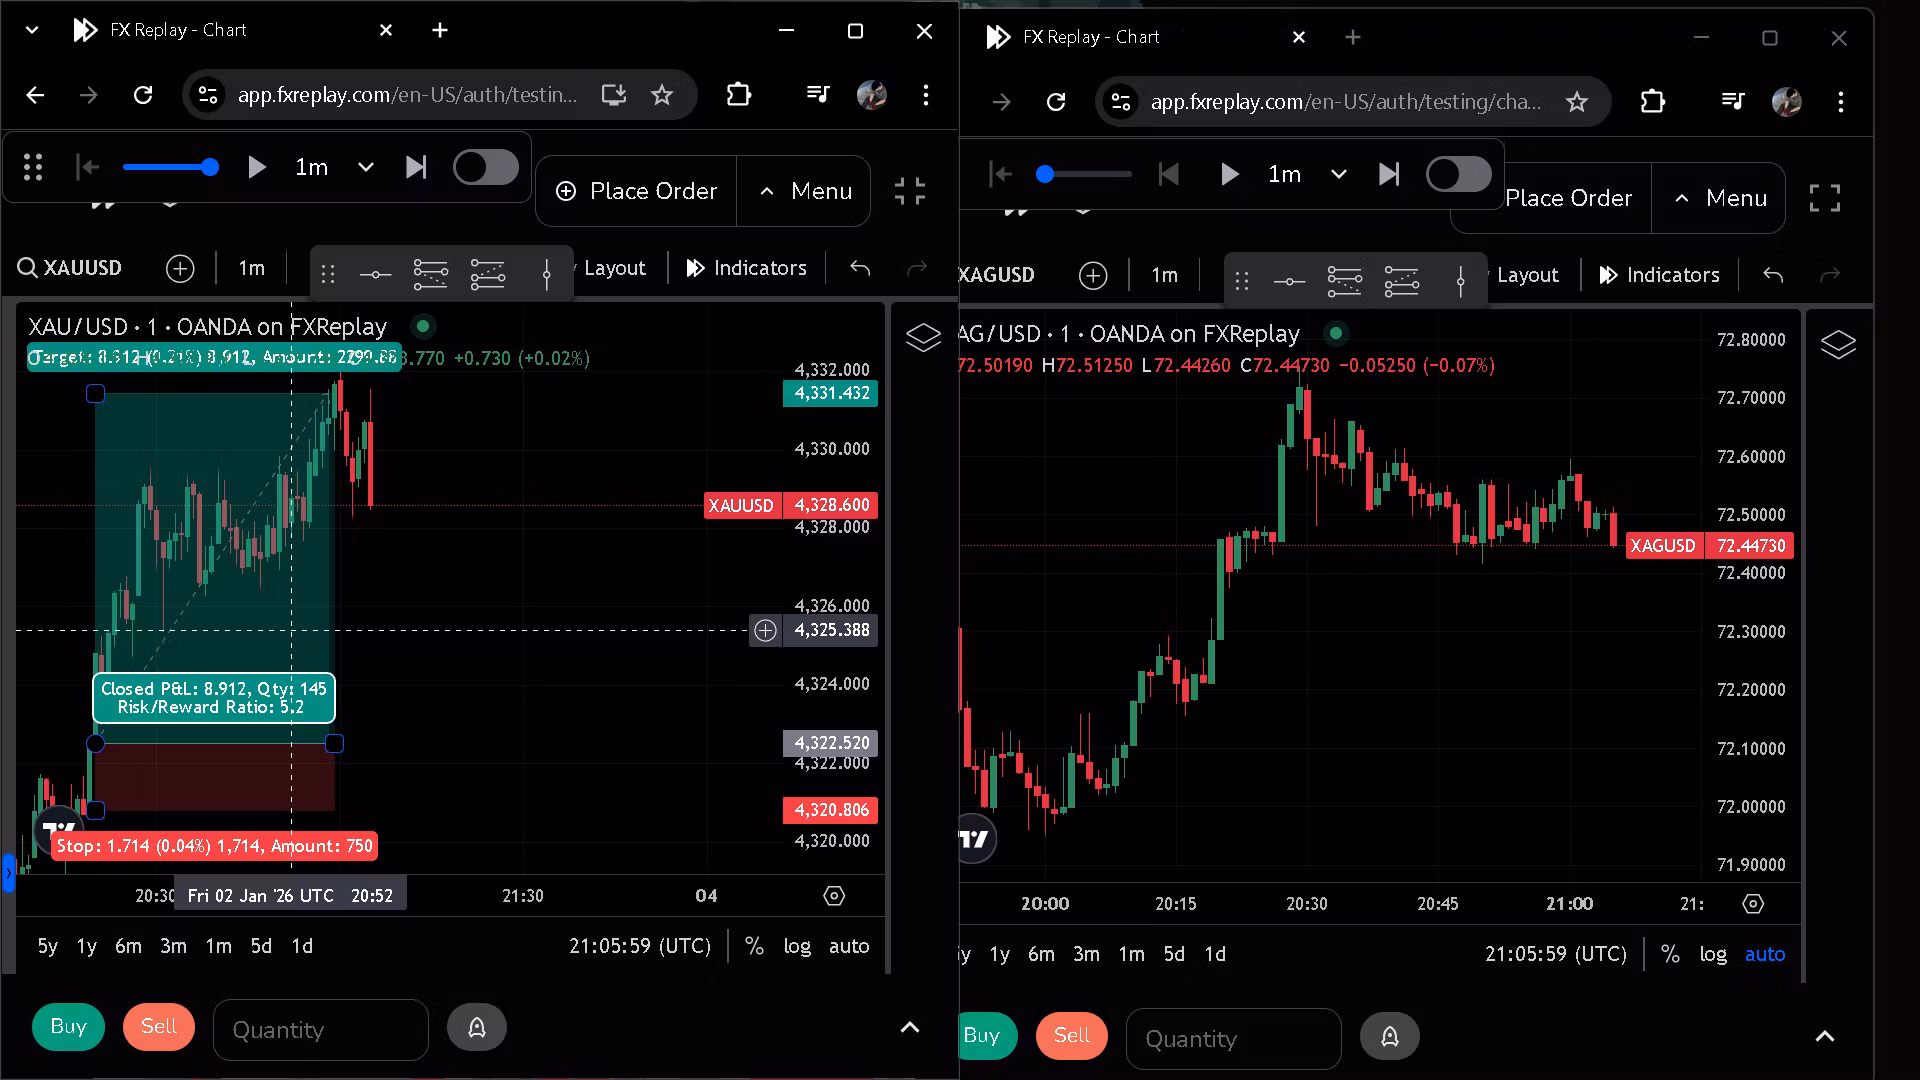
Task: Undo last action on XAGUSD chart
Action: click(1773, 275)
